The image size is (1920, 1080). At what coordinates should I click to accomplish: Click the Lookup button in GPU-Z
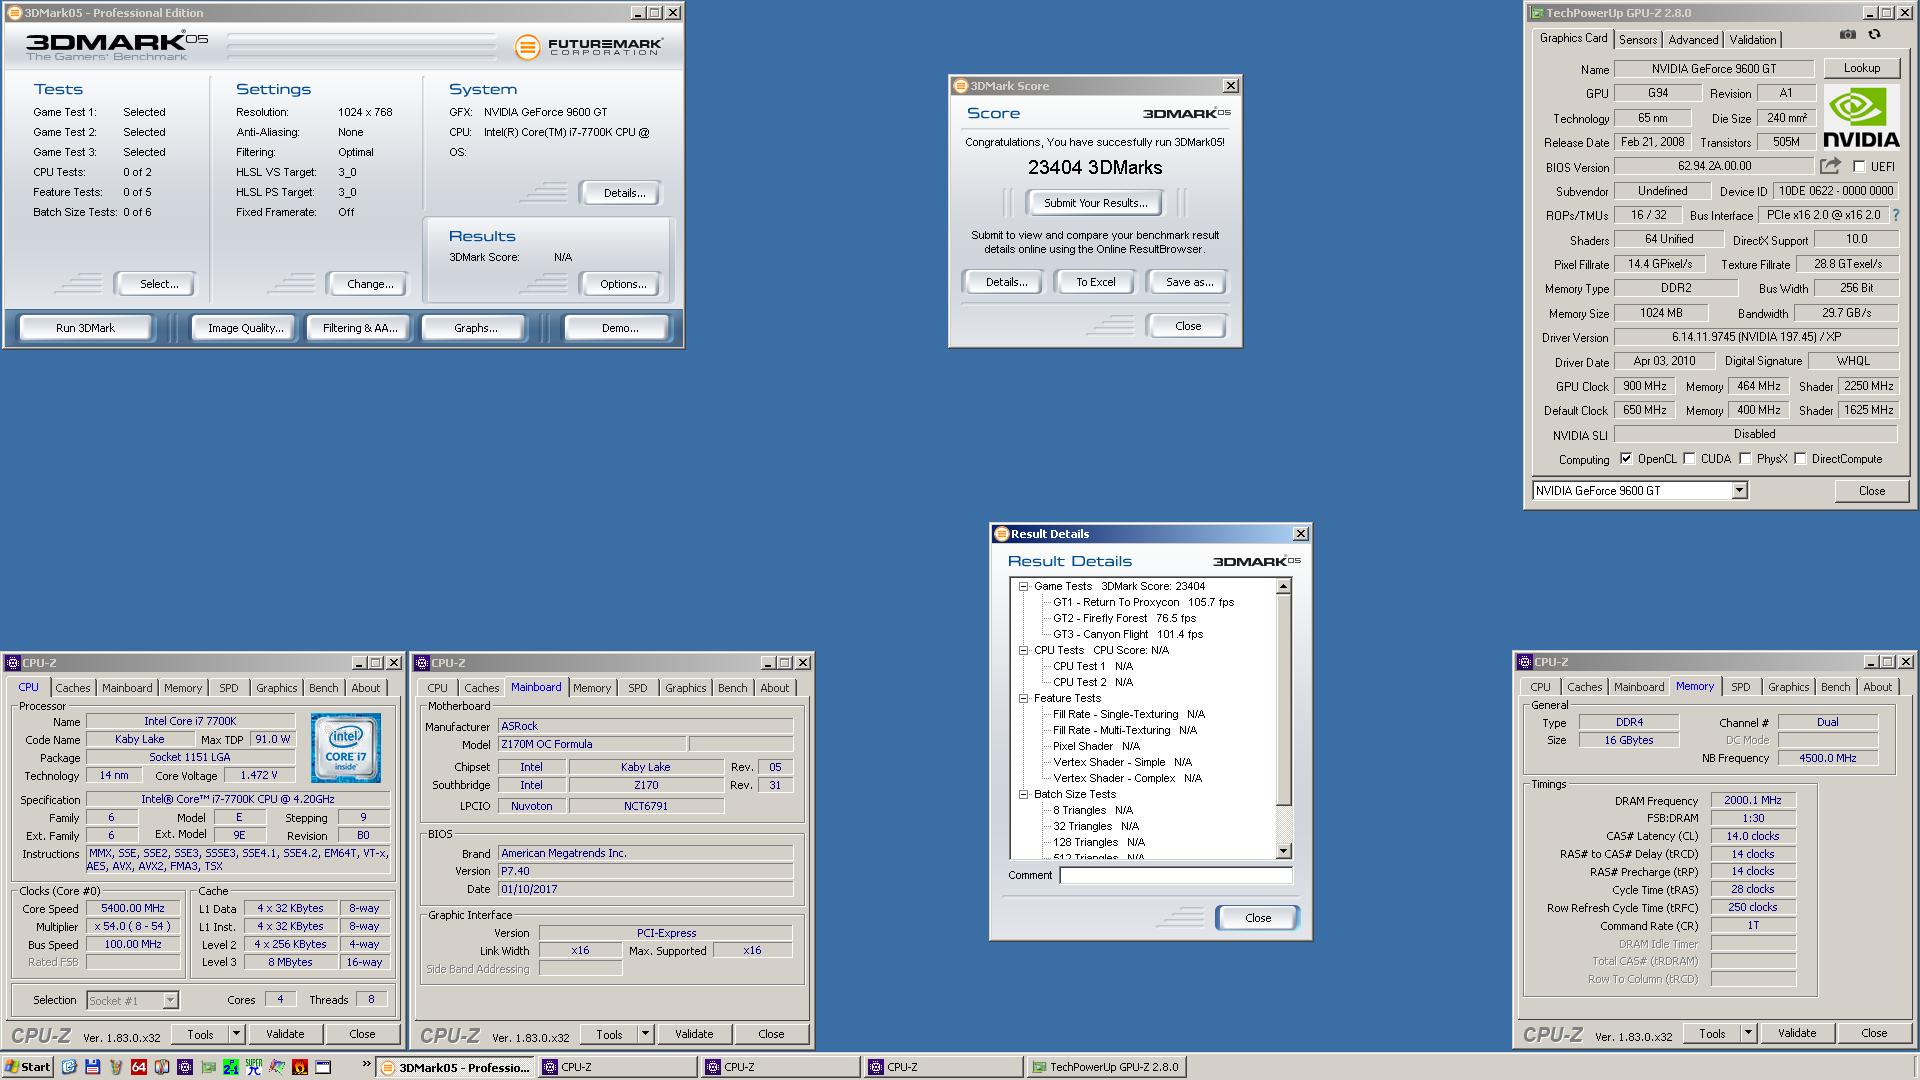click(1861, 68)
